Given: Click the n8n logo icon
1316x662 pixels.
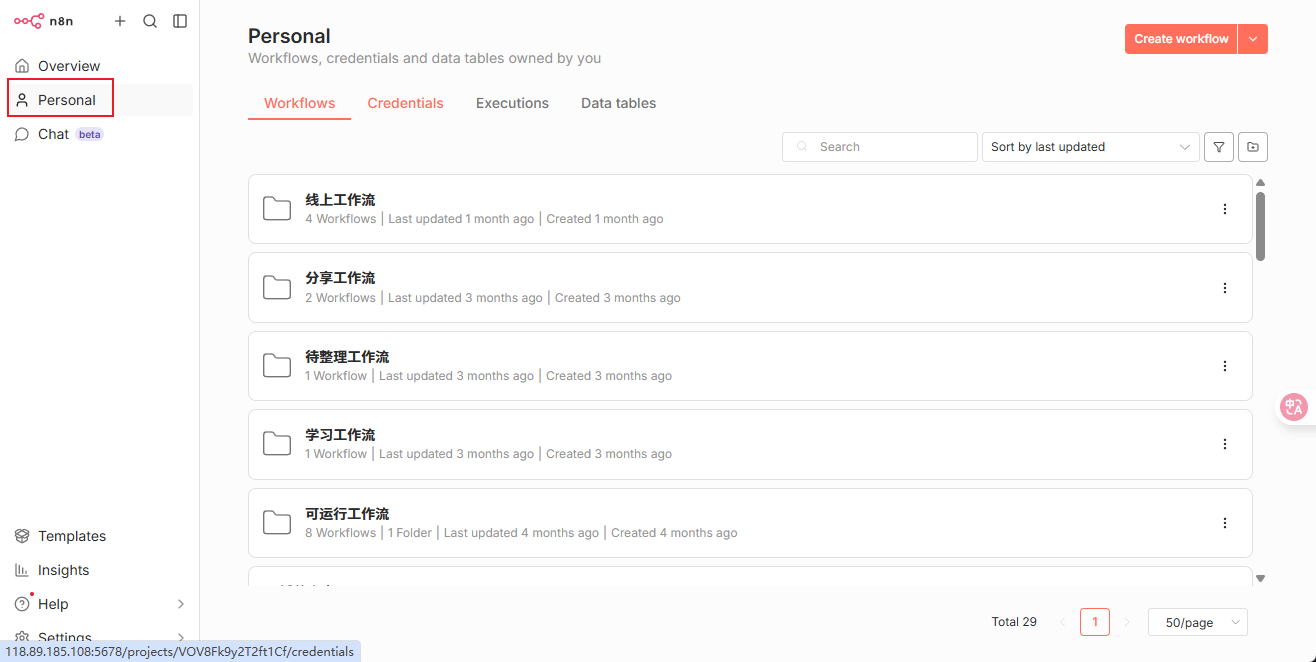Looking at the screenshot, I should [x=29, y=21].
